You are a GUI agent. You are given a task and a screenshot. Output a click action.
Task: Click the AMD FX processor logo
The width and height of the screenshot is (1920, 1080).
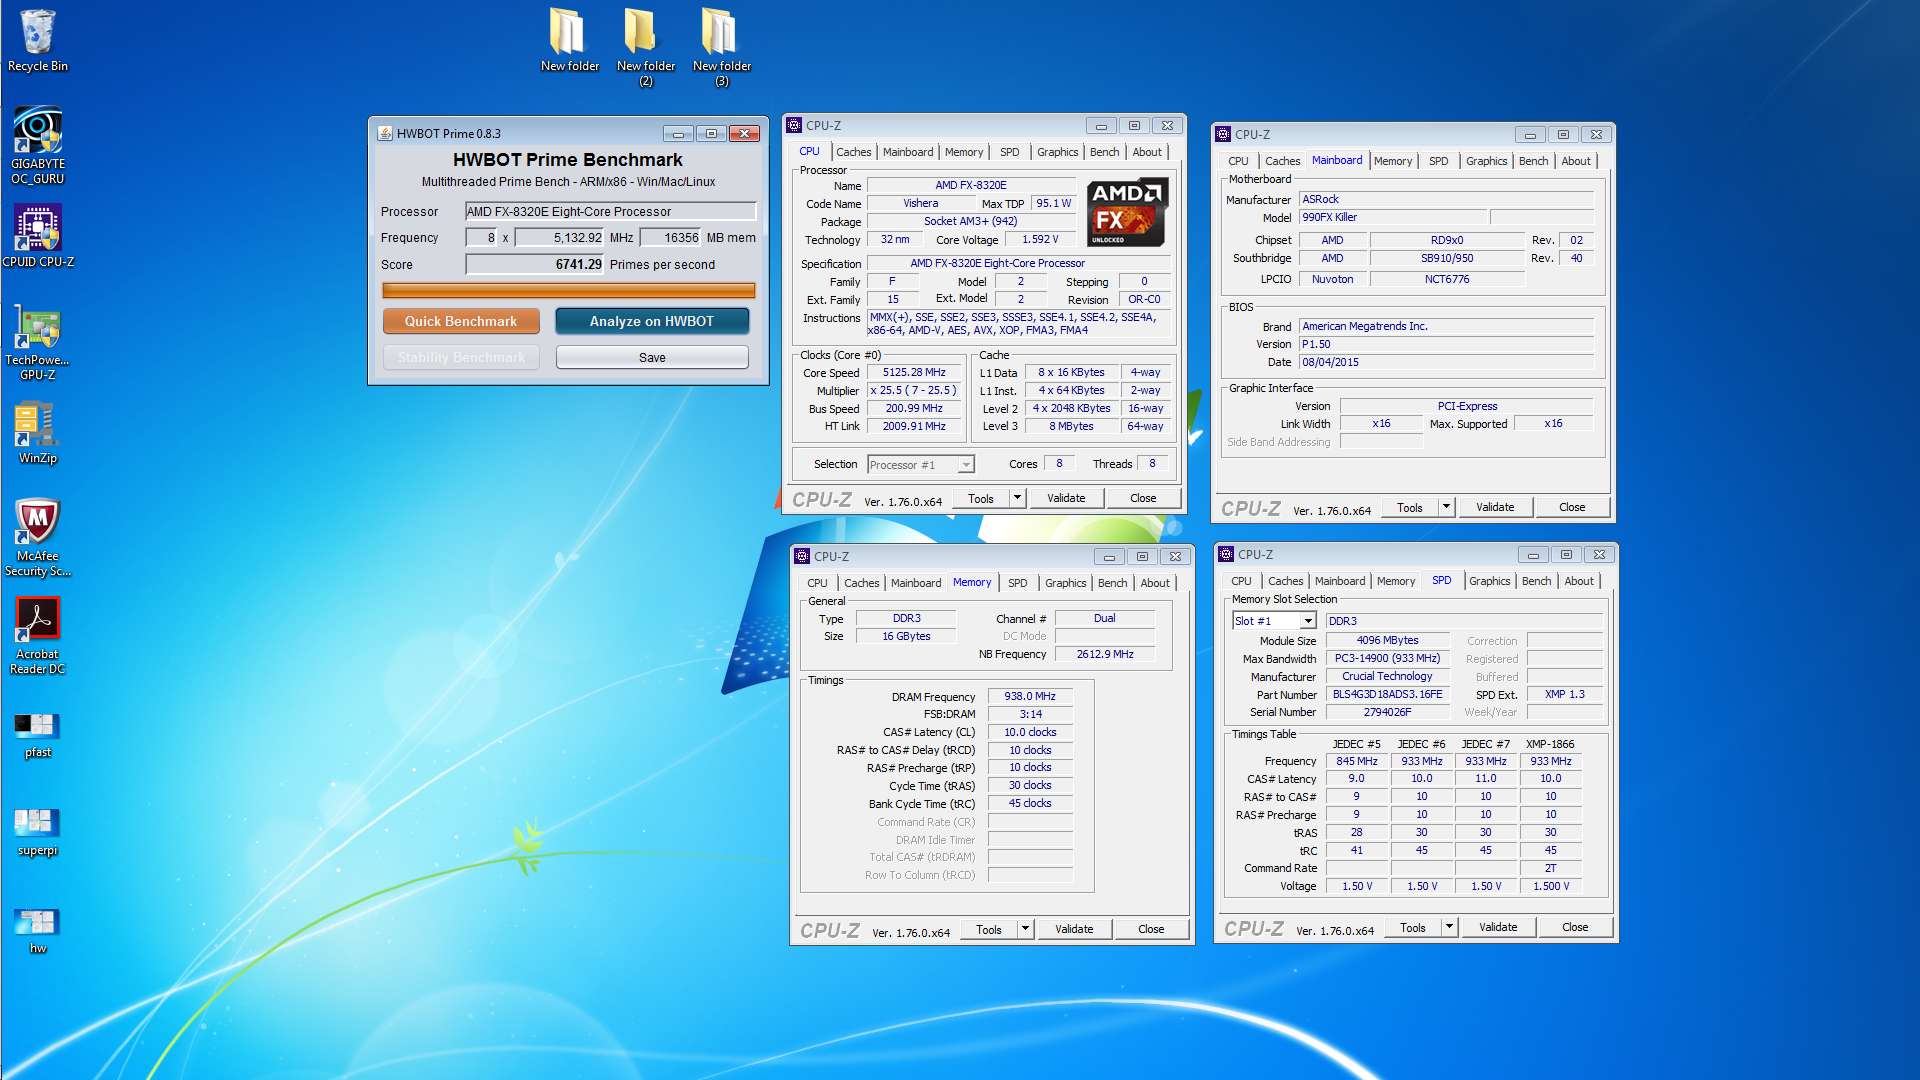[1126, 211]
